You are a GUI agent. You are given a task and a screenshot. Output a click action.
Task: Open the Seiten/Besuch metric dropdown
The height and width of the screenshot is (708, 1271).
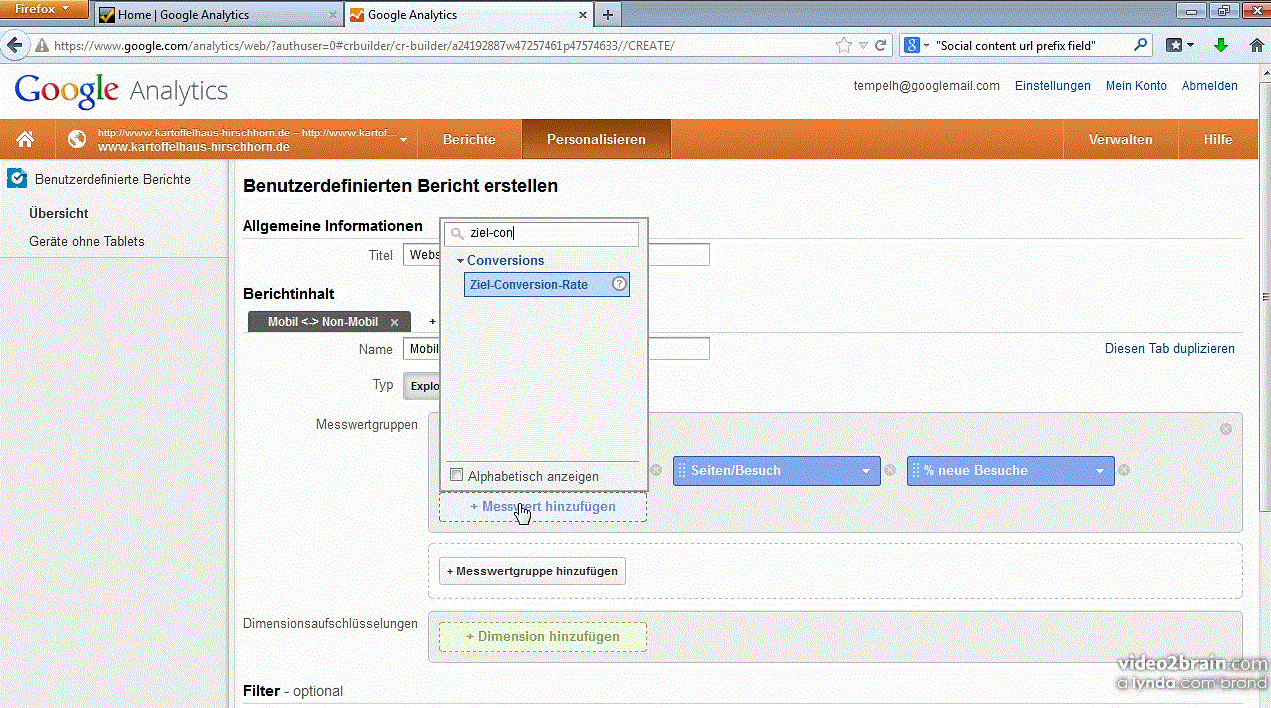click(866, 471)
